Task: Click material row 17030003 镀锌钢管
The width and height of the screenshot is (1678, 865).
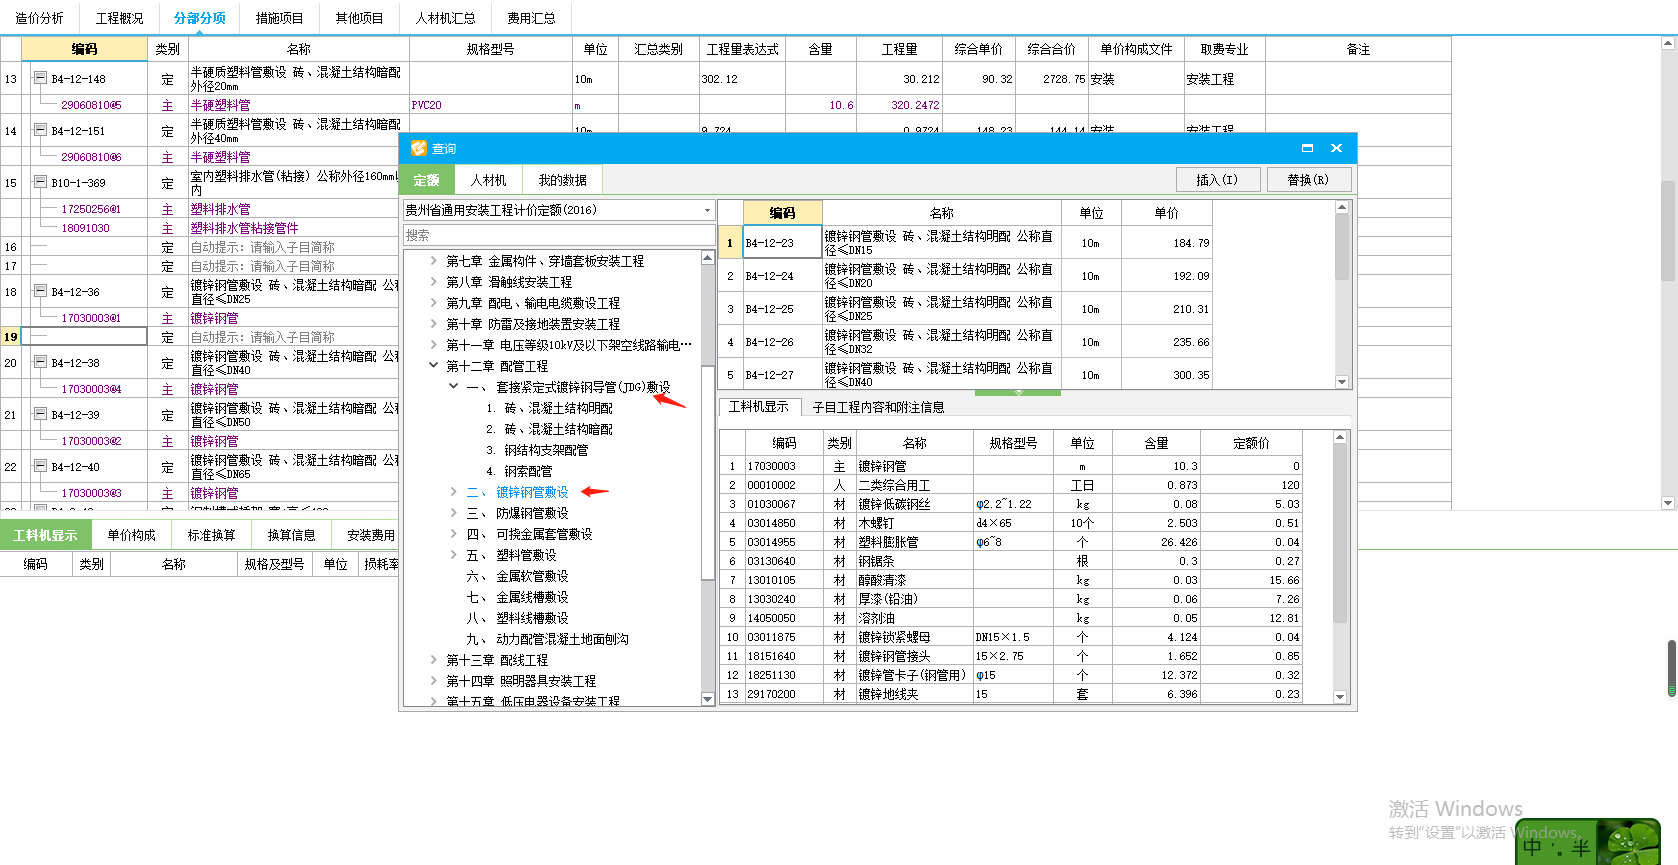Action: click(1010, 466)
